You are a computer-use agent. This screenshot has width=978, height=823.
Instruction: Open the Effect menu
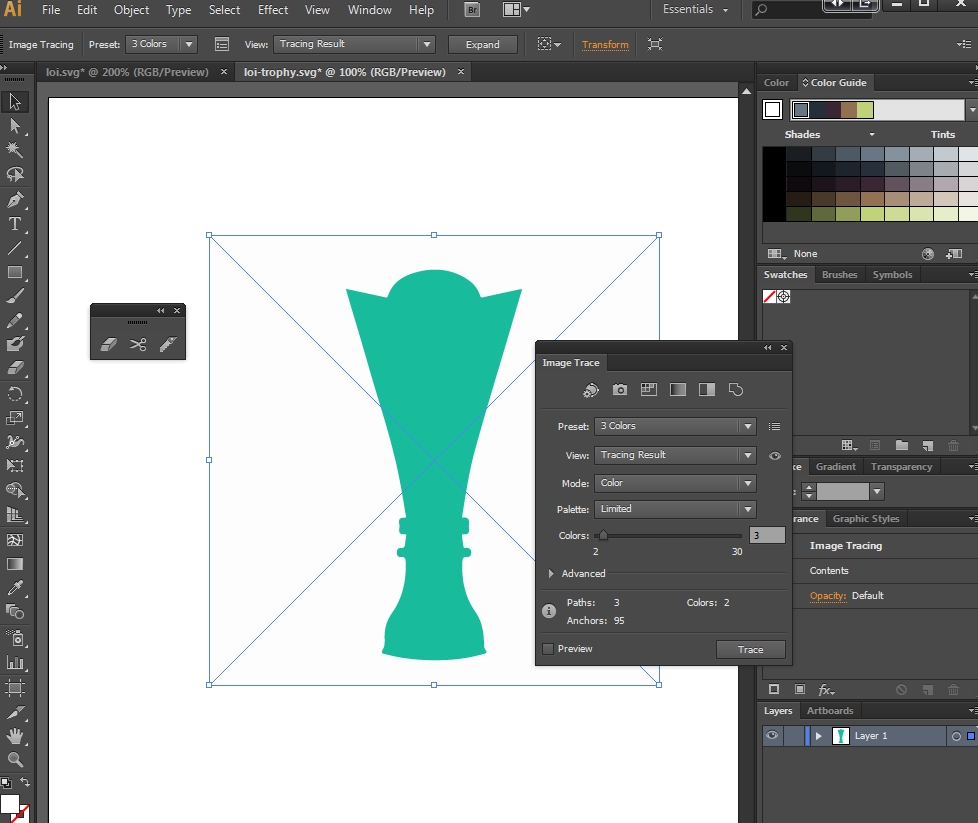[x=273, y=10]
